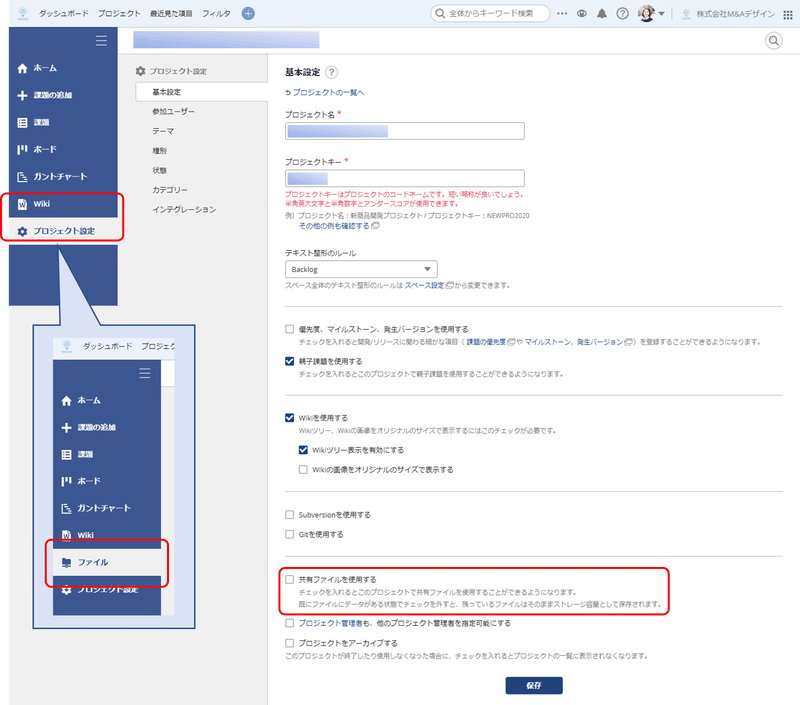Select テーマ settings tab
This screenshot has width=800, height=705.
(x=163, y=131)
